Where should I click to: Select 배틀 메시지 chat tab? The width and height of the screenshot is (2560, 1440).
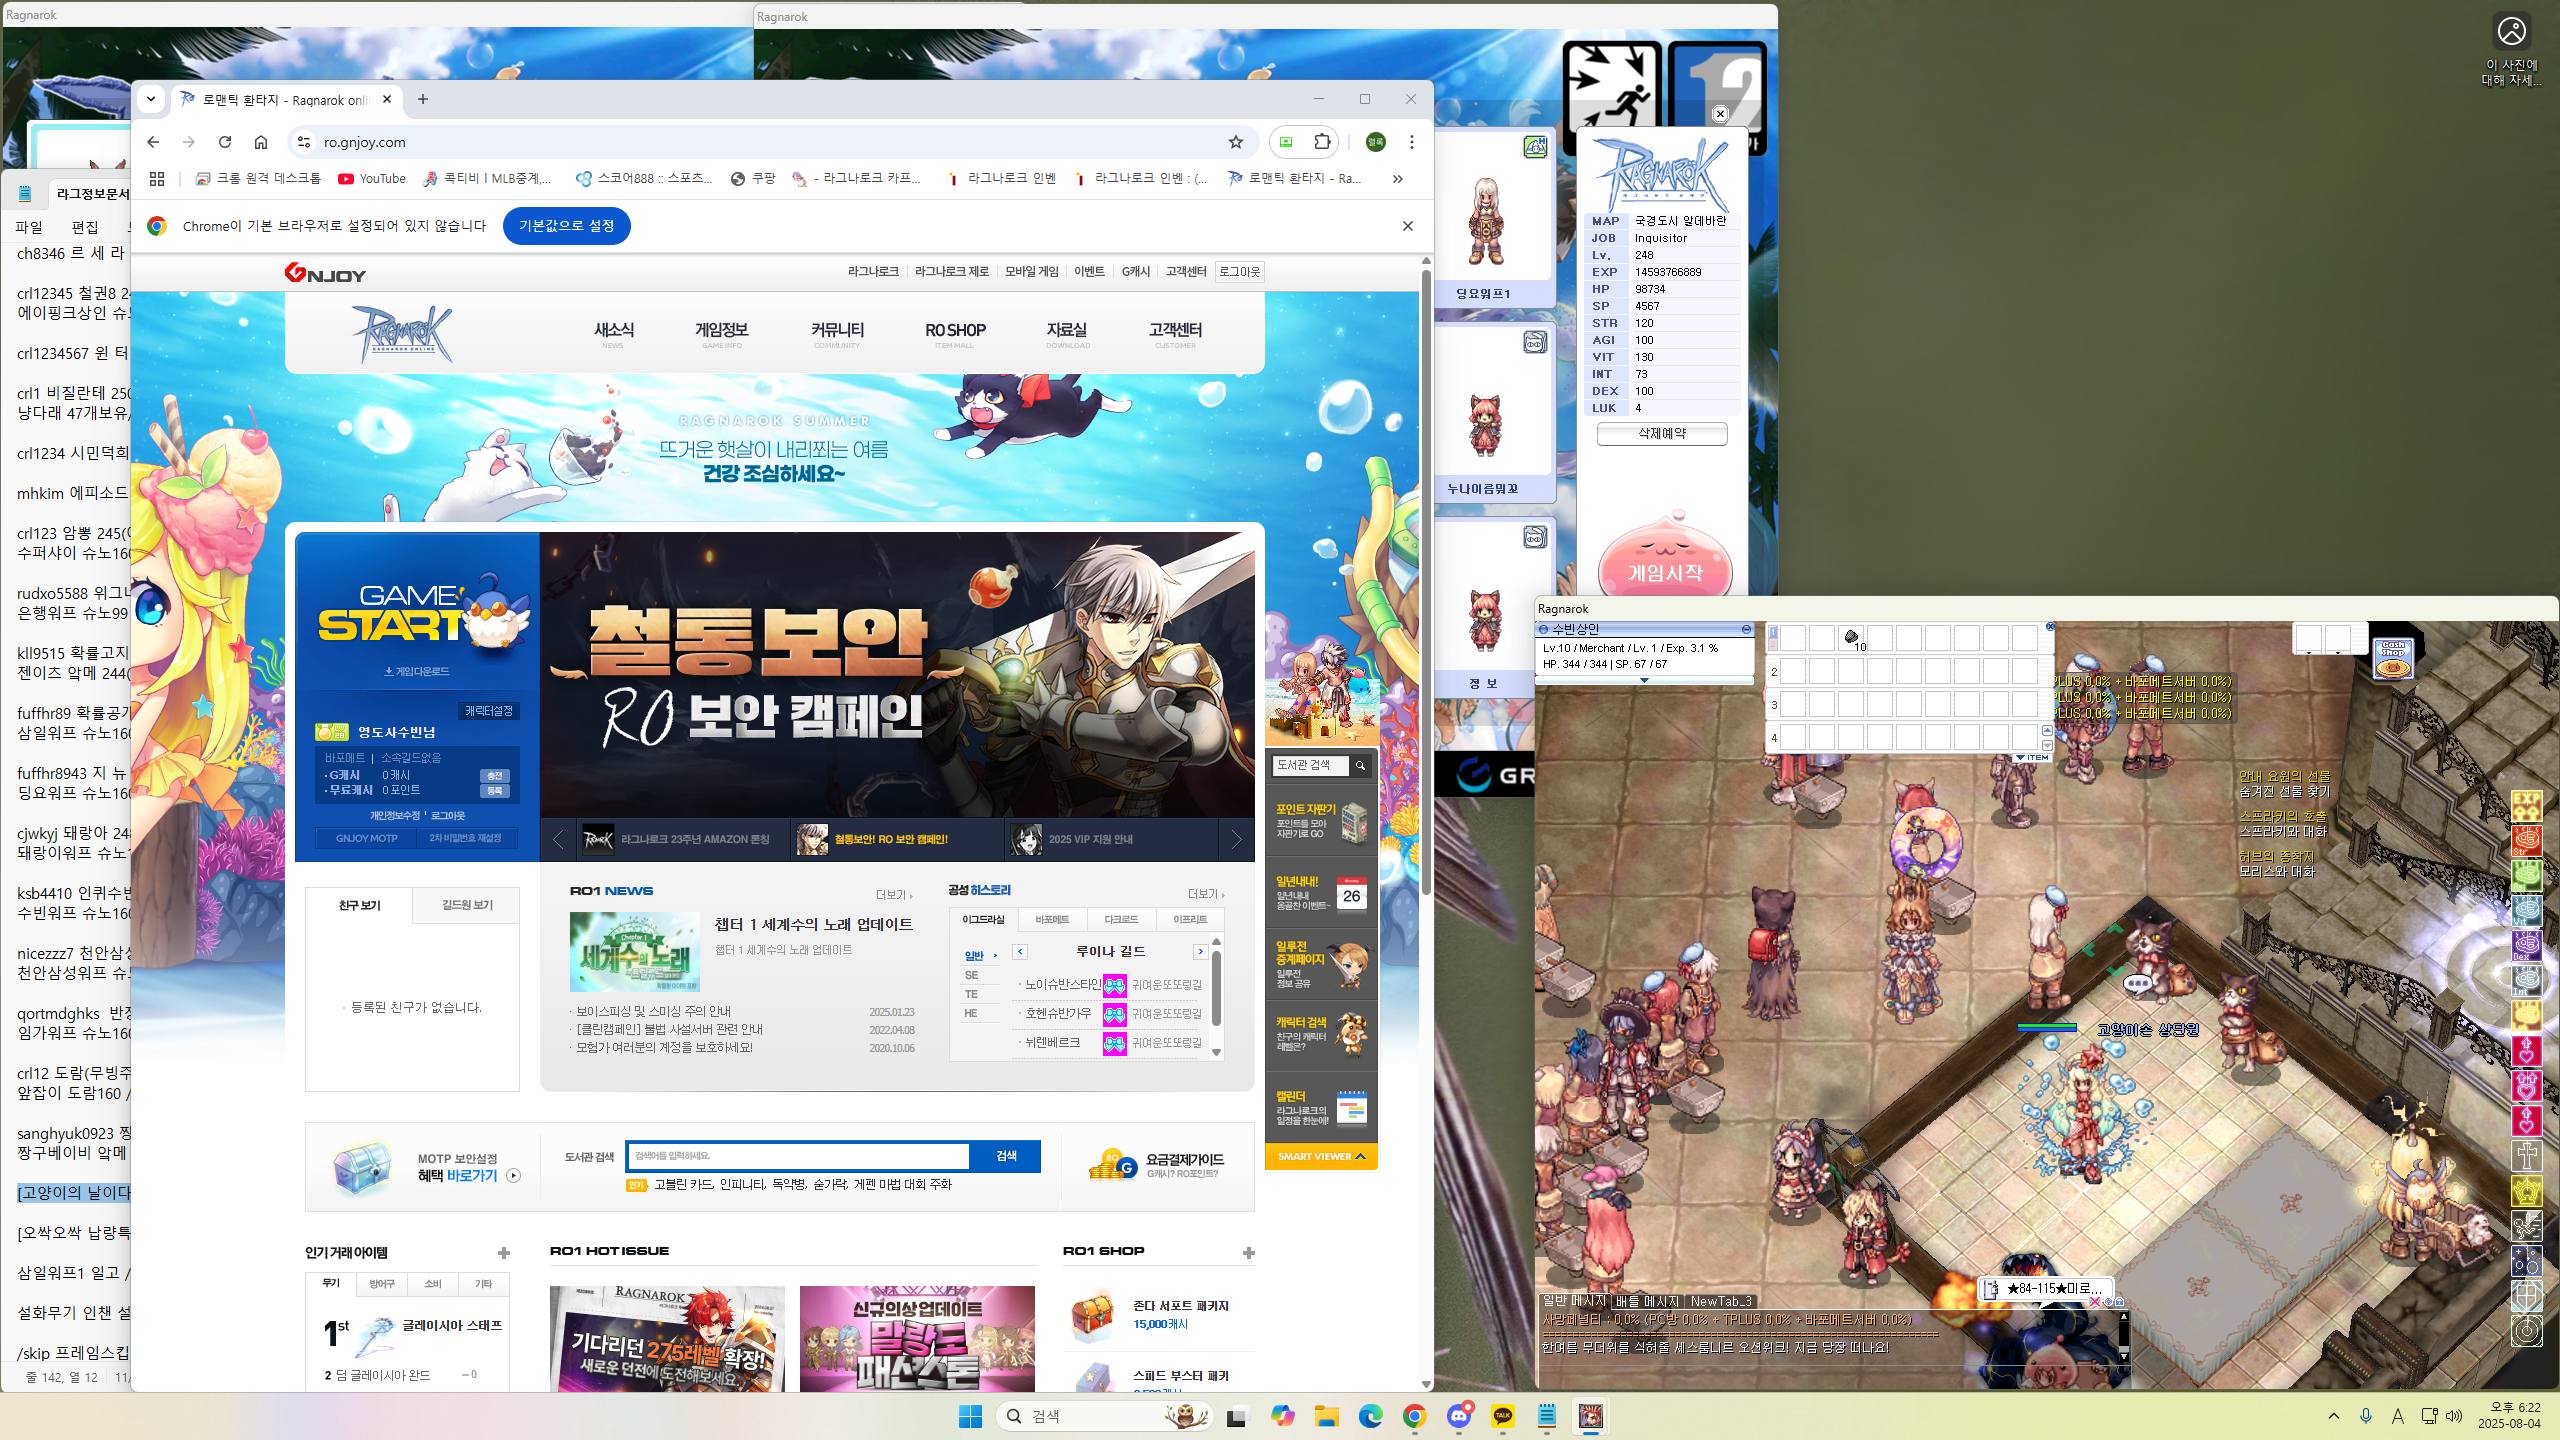[x=1647, y=1301]
